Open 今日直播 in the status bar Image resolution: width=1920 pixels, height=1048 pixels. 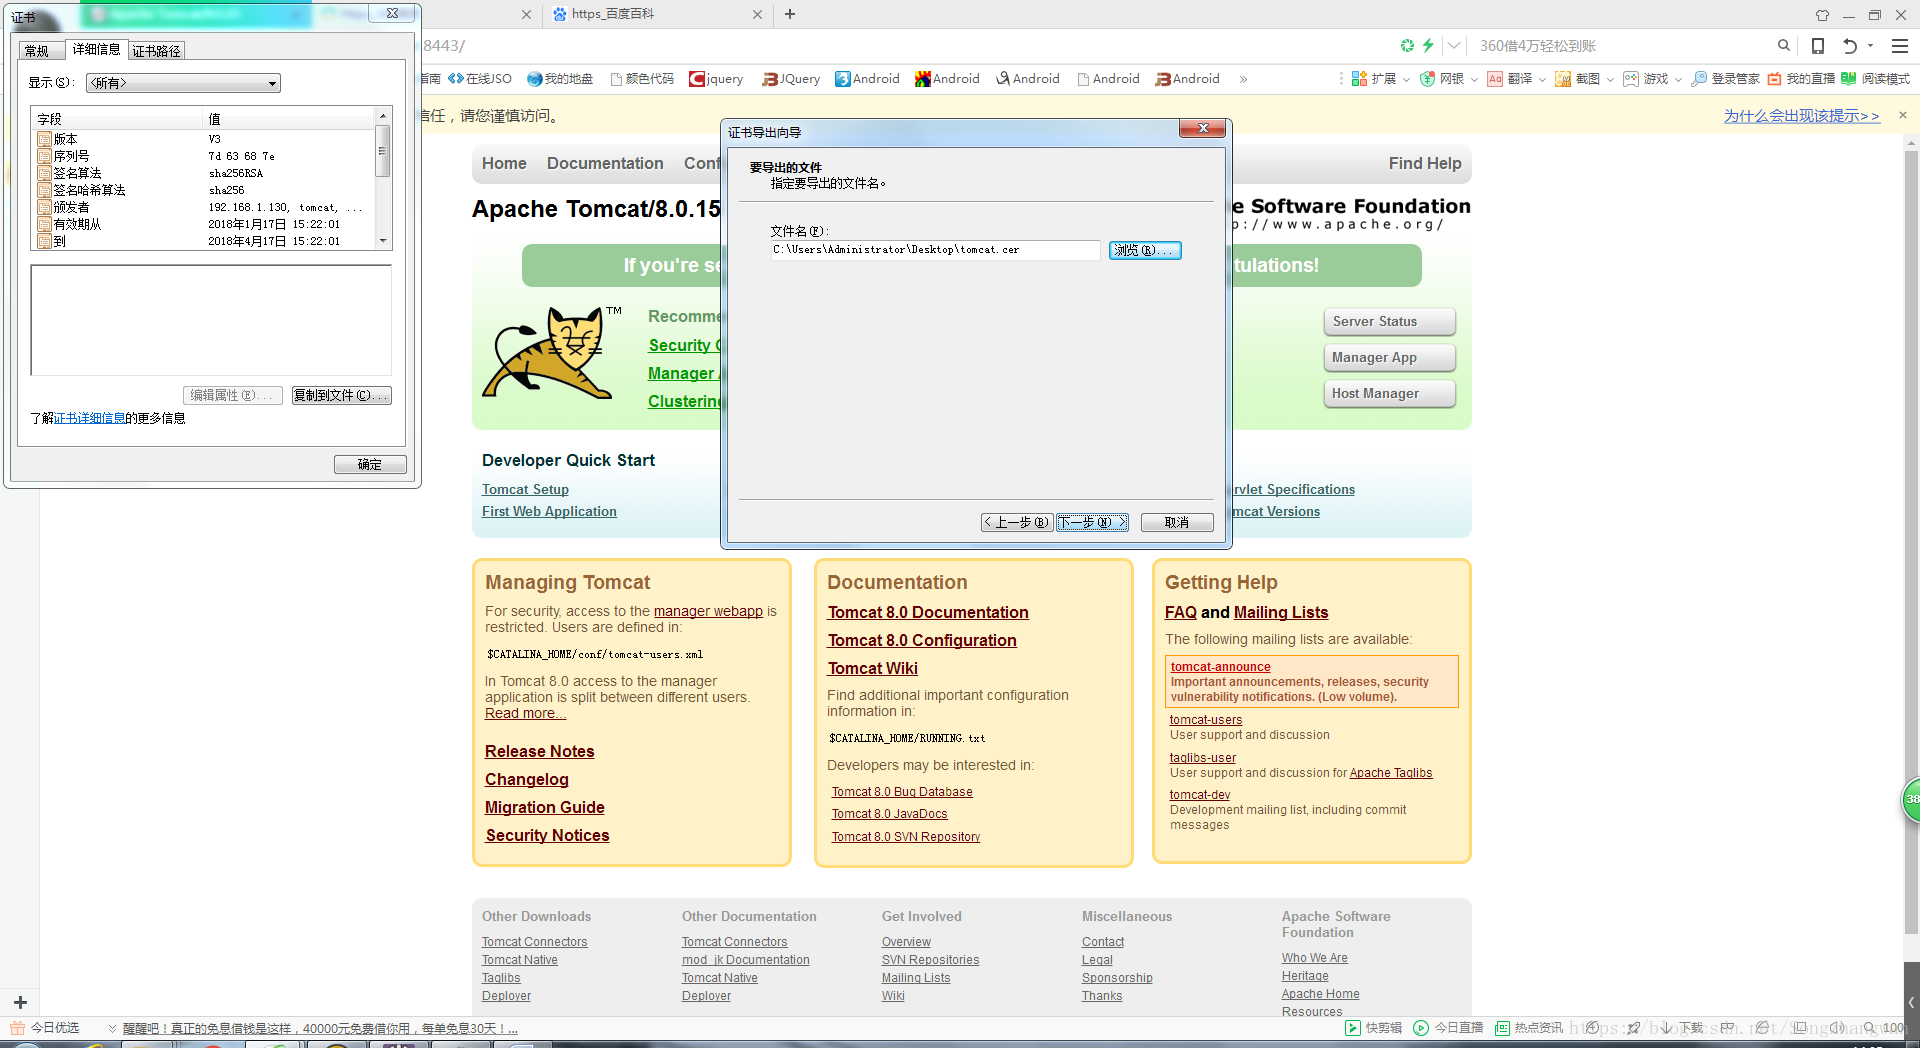pos(1448,1028)
